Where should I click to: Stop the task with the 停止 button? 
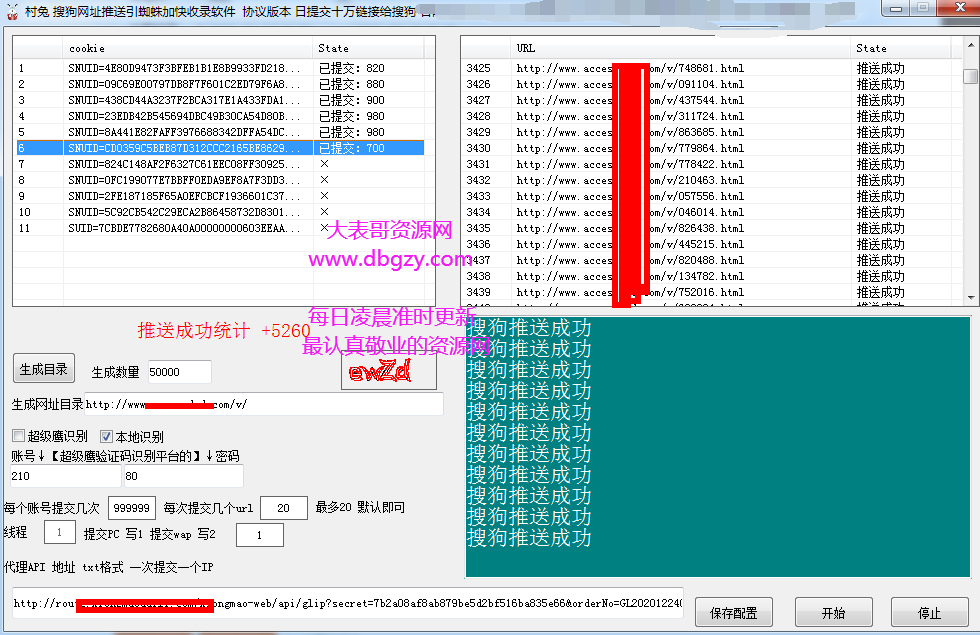click(x=928, y=613)
